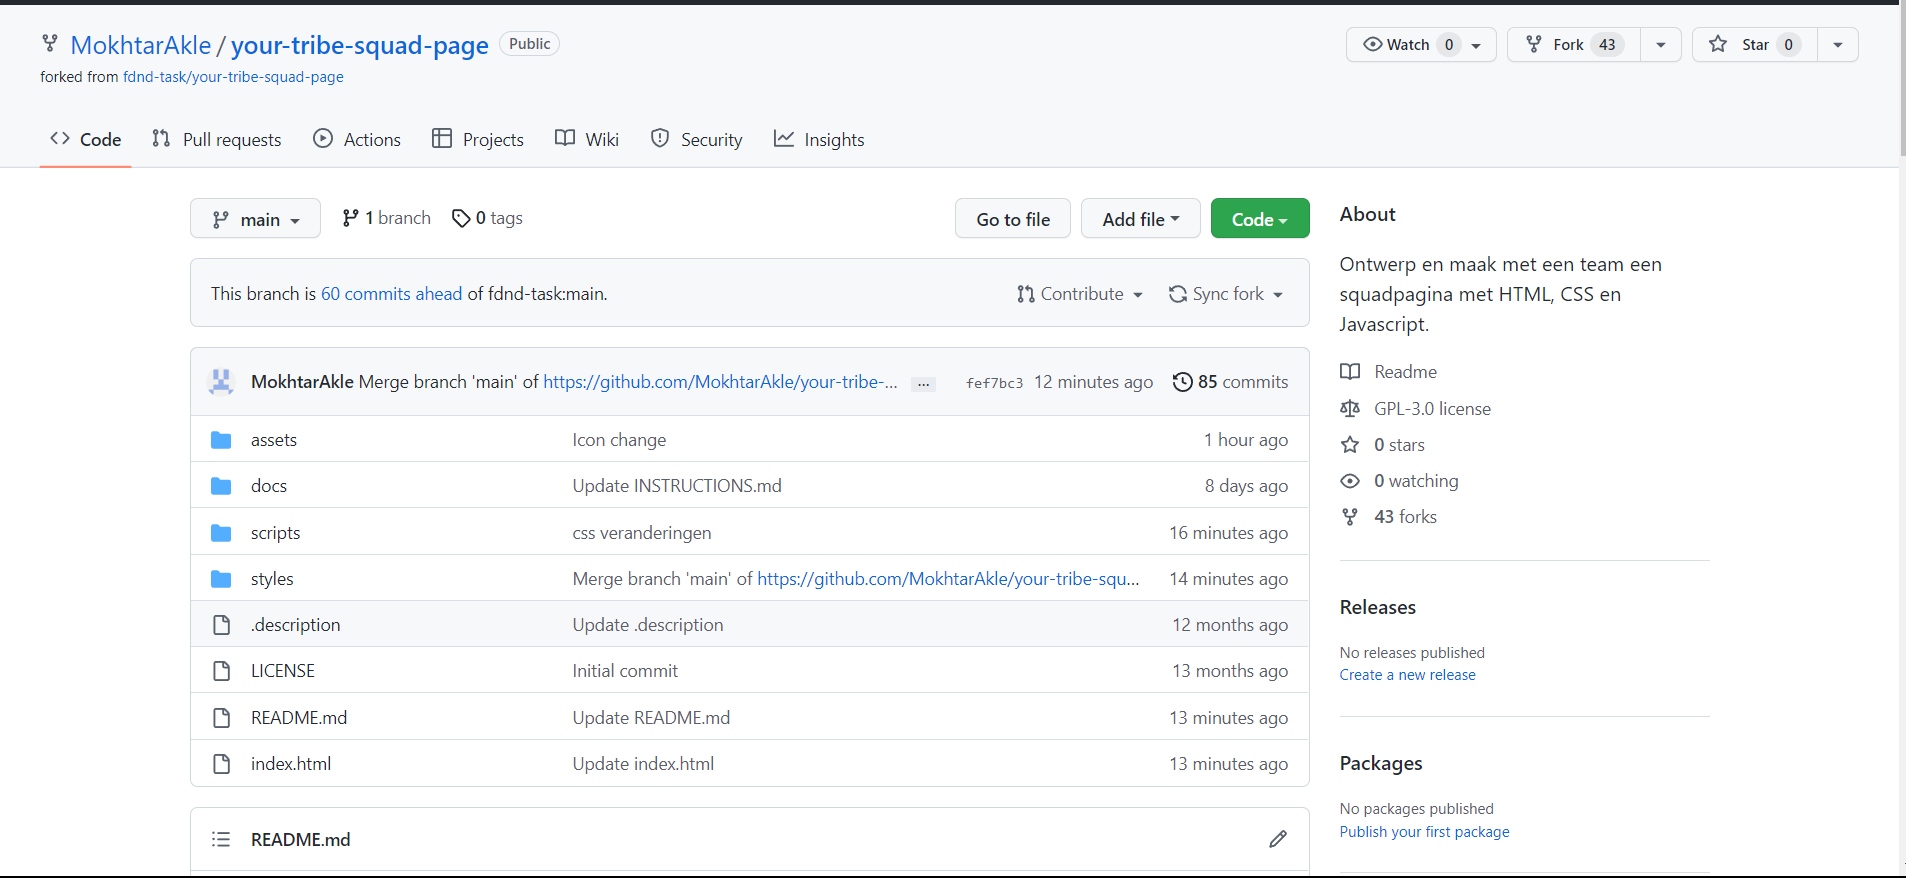This screenshot has height=878, width=1906.
Task: Click the star icon next to 0 stars
Action: (x=1350, y=445)
